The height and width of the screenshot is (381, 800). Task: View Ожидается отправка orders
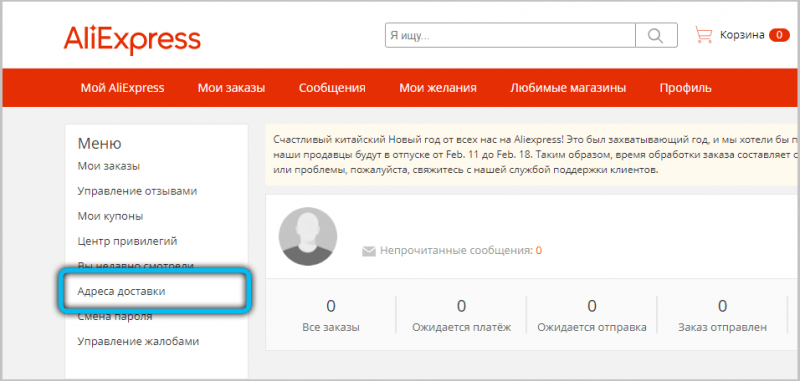592,316
